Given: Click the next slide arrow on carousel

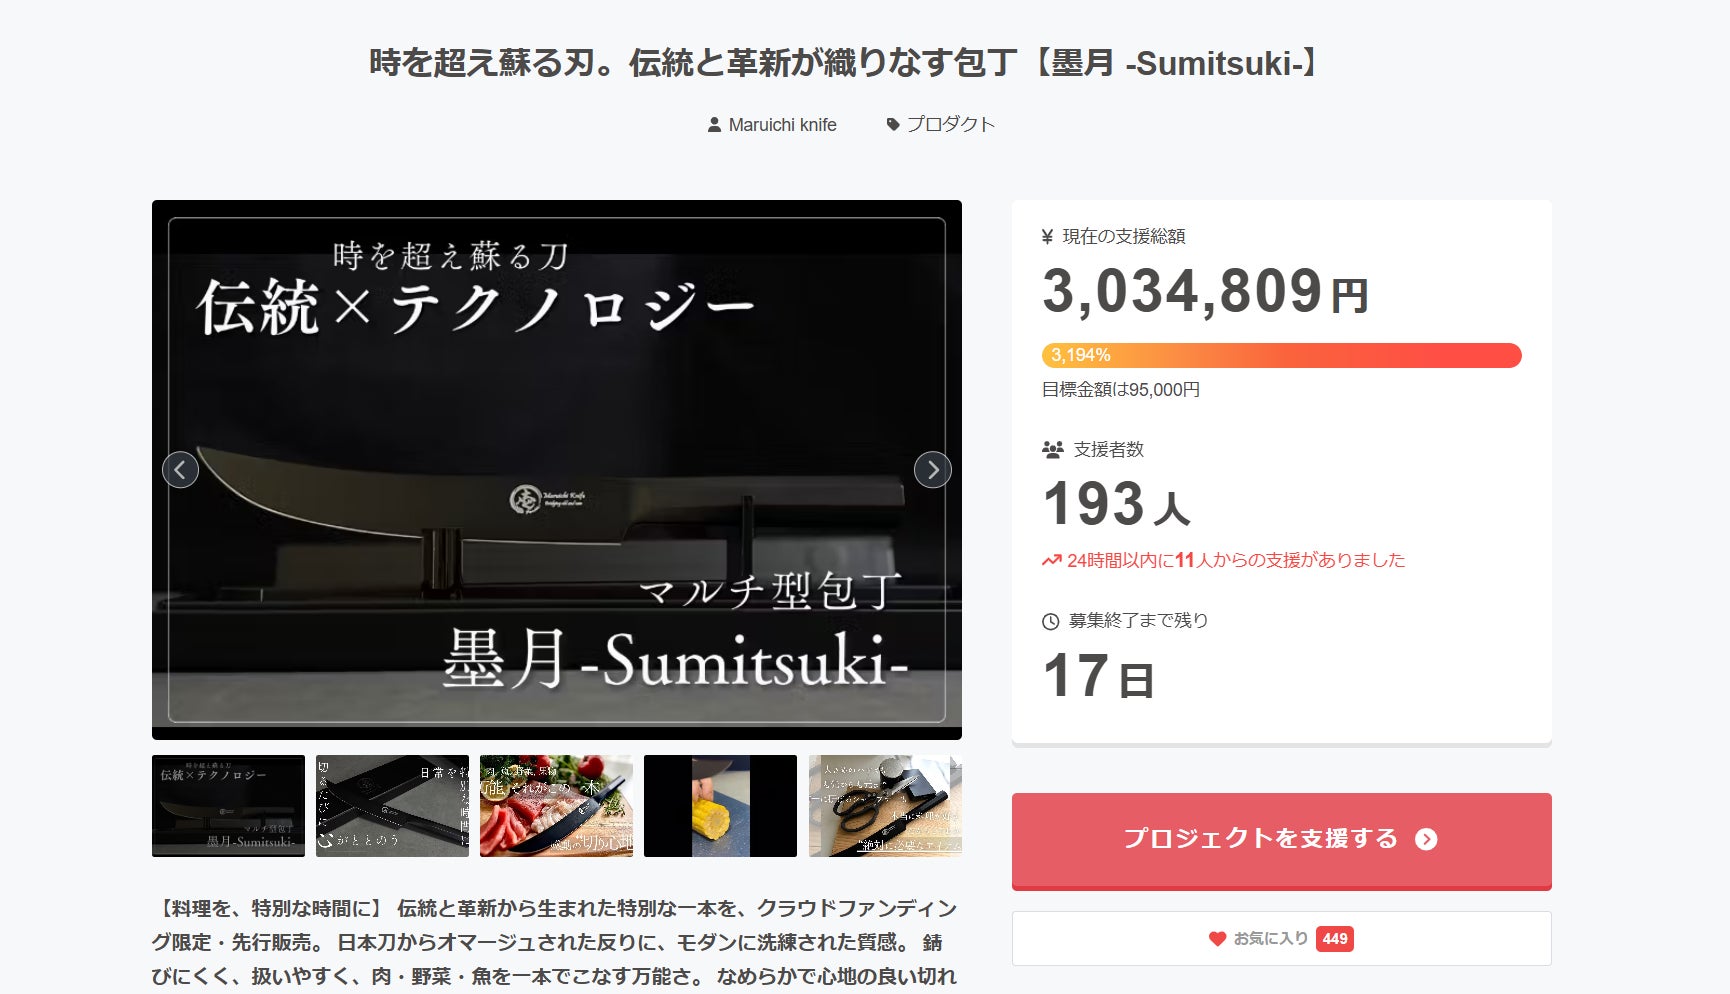Looking at the screenshot, I should pos(932,469).
